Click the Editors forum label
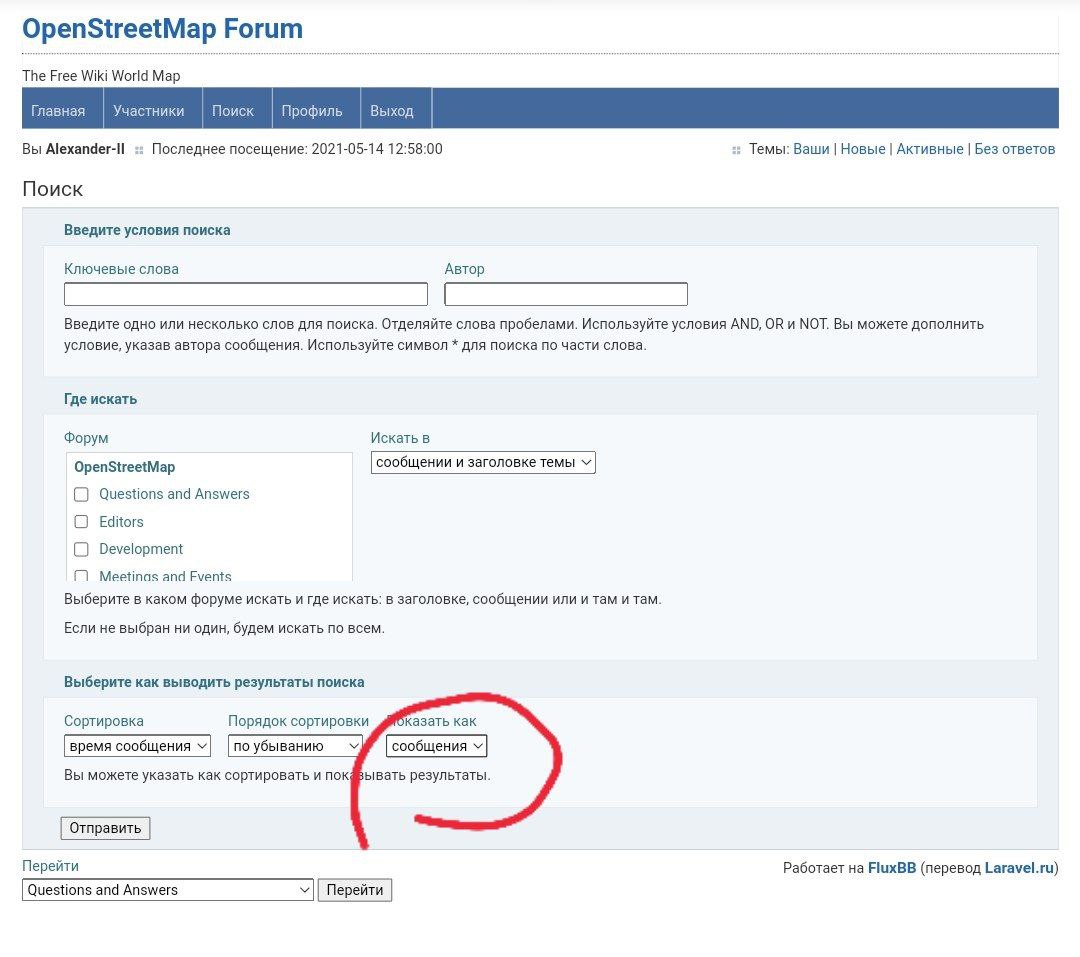 tap(121, 522)
